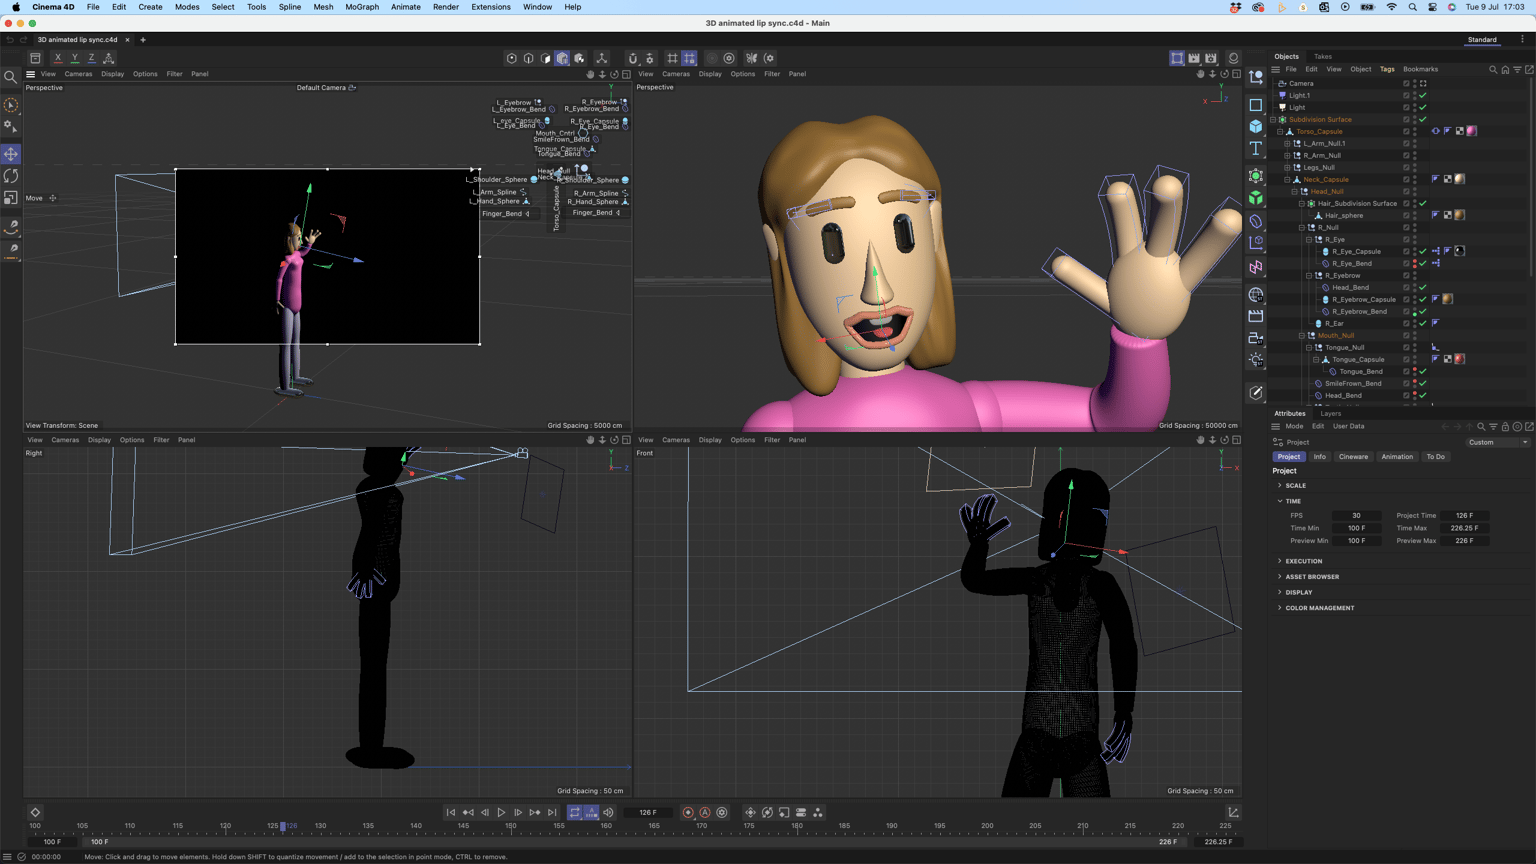This screenshot has height=864, width=1536.
Task: Click the Record Active Objects button
Action: coord(688,813)
